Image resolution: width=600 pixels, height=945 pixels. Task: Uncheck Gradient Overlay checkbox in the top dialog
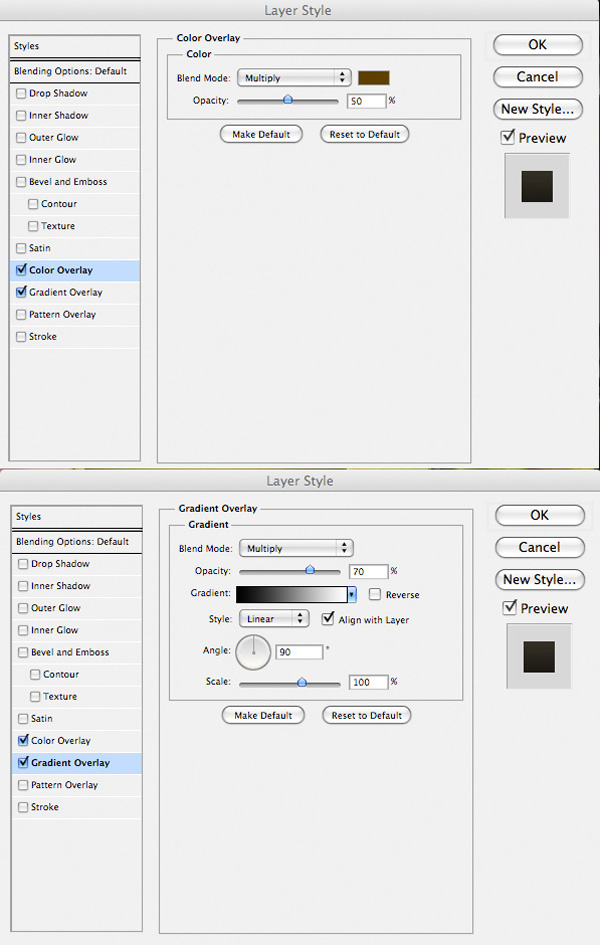(x=21, y=292)
